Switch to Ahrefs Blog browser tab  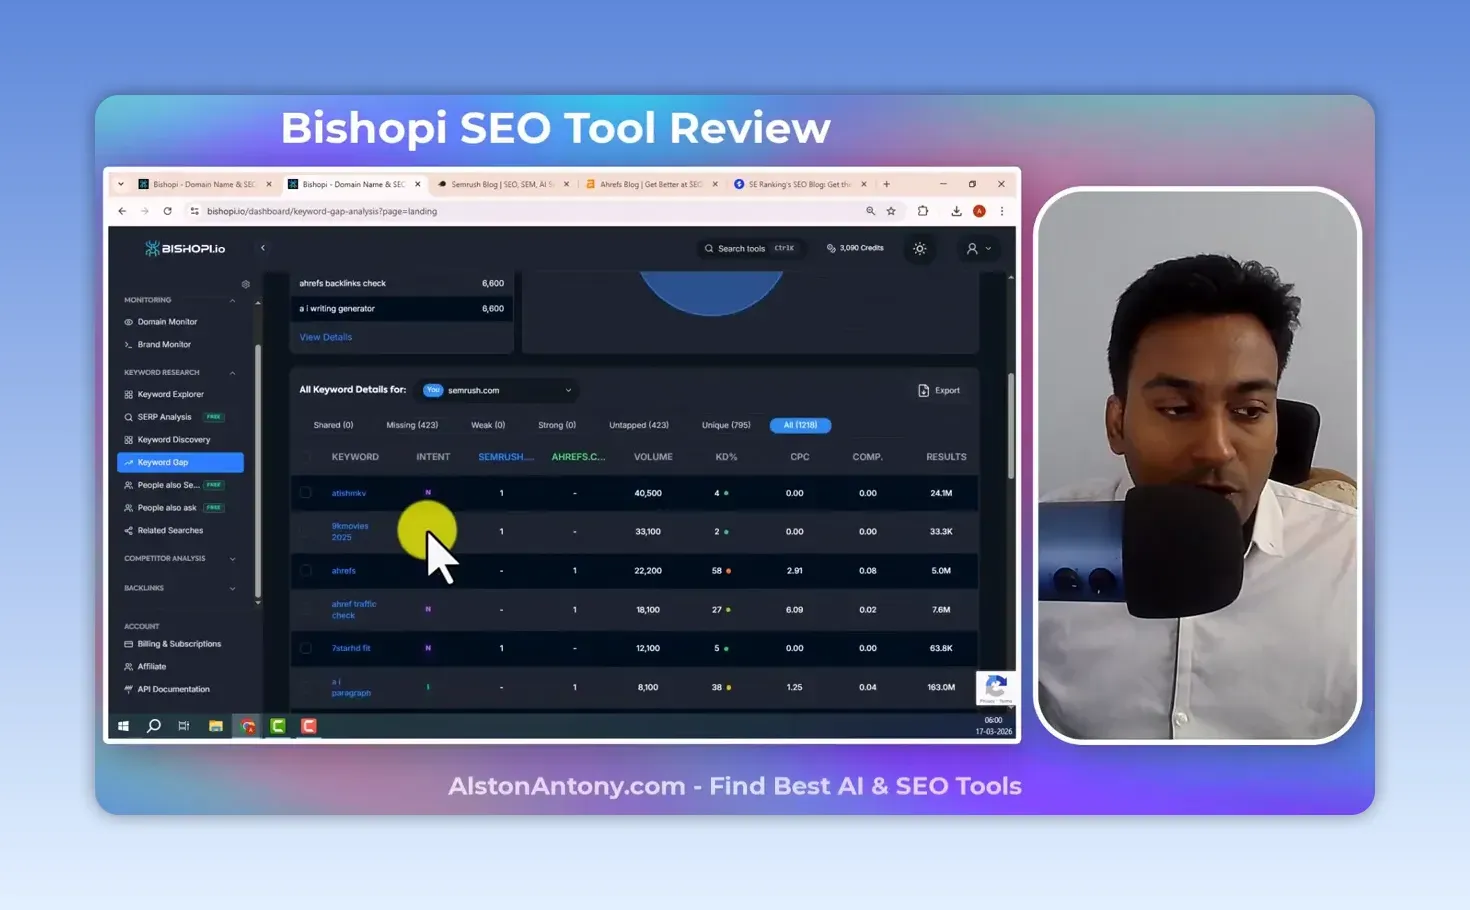(x=651, y=184)
